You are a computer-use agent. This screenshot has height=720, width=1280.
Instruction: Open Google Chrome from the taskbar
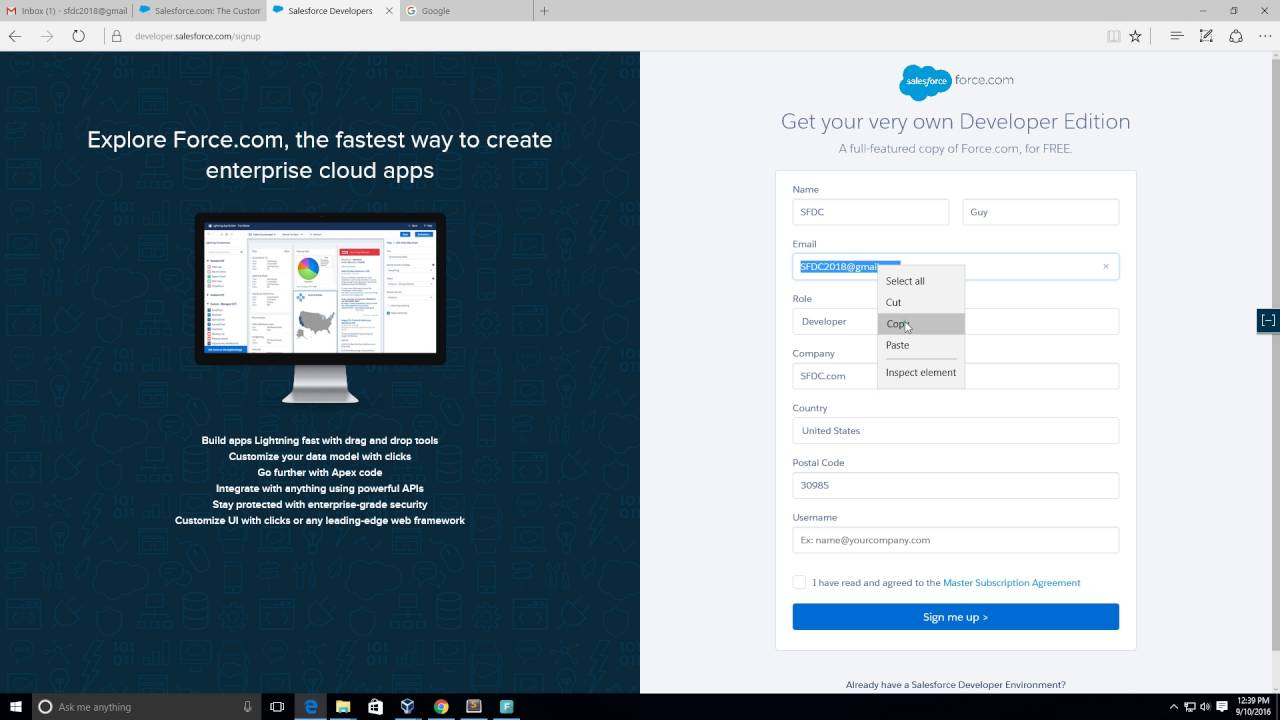[441, 706]
